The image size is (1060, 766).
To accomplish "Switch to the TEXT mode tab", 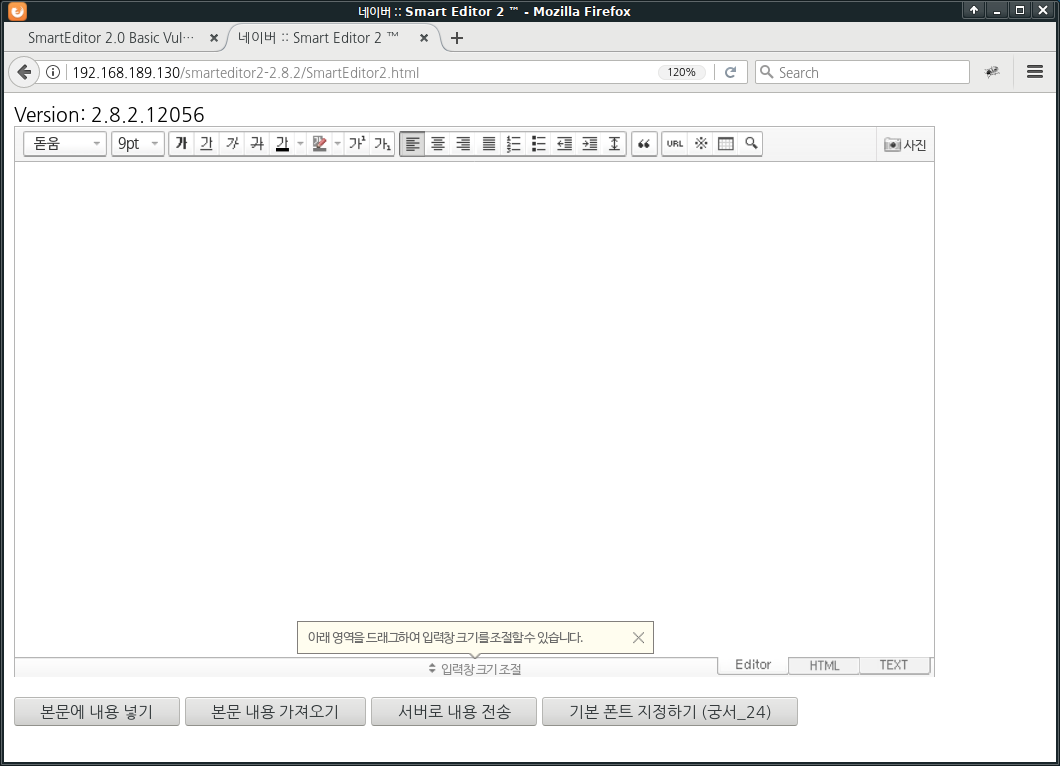I will [x=894, y=665].
